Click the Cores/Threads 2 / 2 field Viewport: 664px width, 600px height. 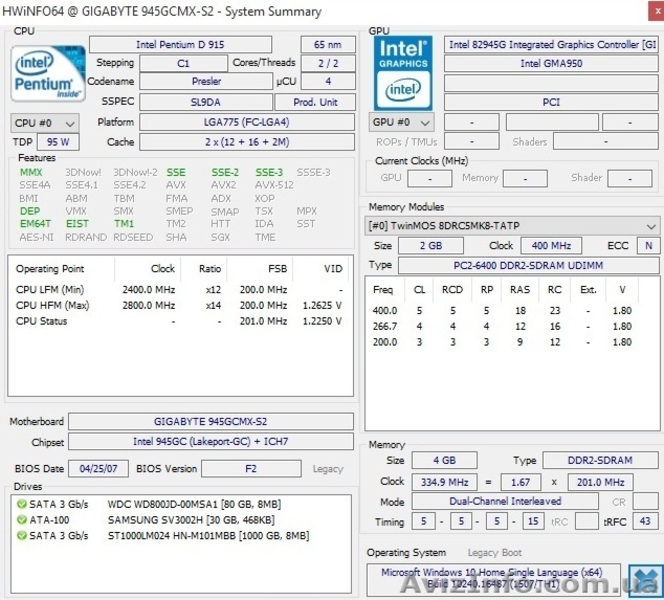pos(328,64)
